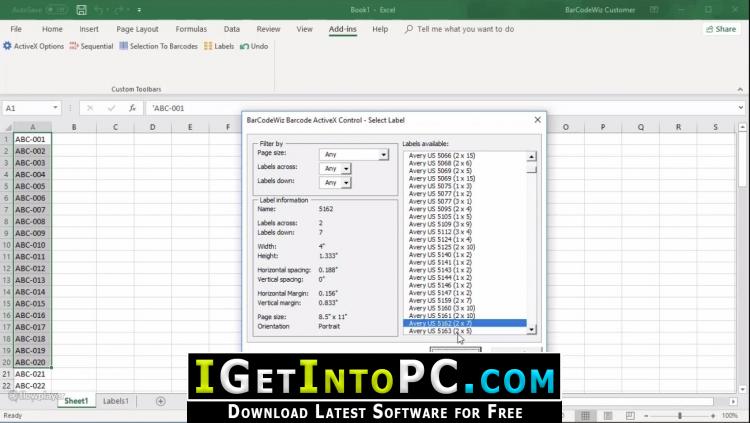Select Avery US 5163 (2 x 5) label
Image resolution: width=750 pixels, height=423 pixels.
[x=440, y=331]
